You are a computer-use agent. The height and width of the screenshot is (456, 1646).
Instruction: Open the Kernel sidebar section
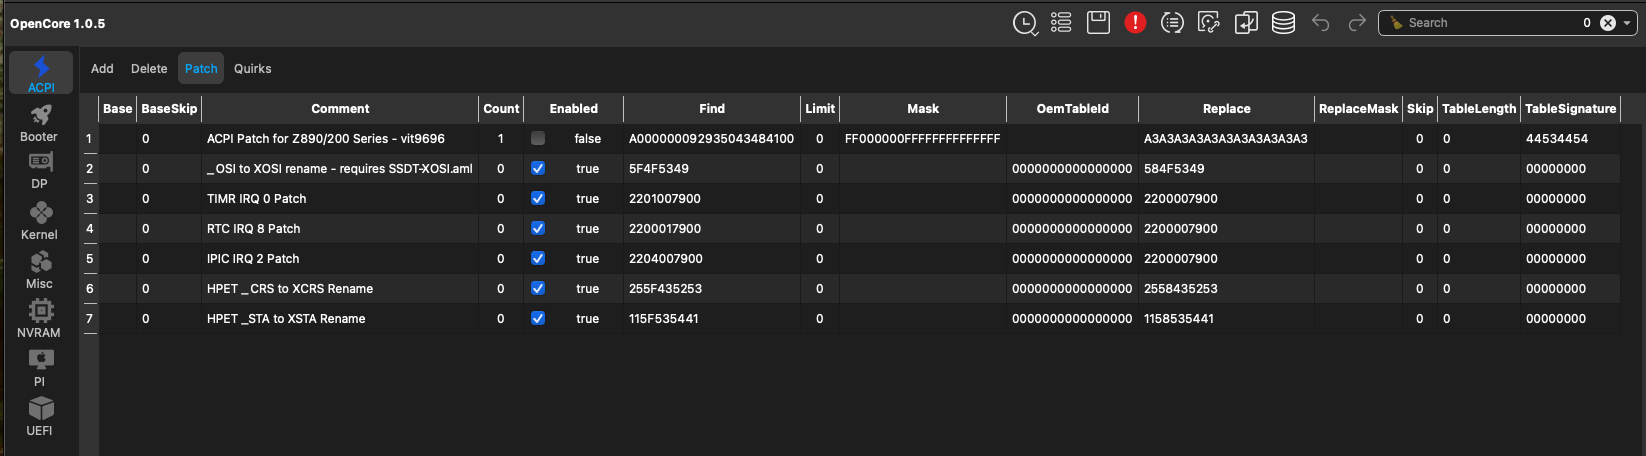(x=39, y=221)
